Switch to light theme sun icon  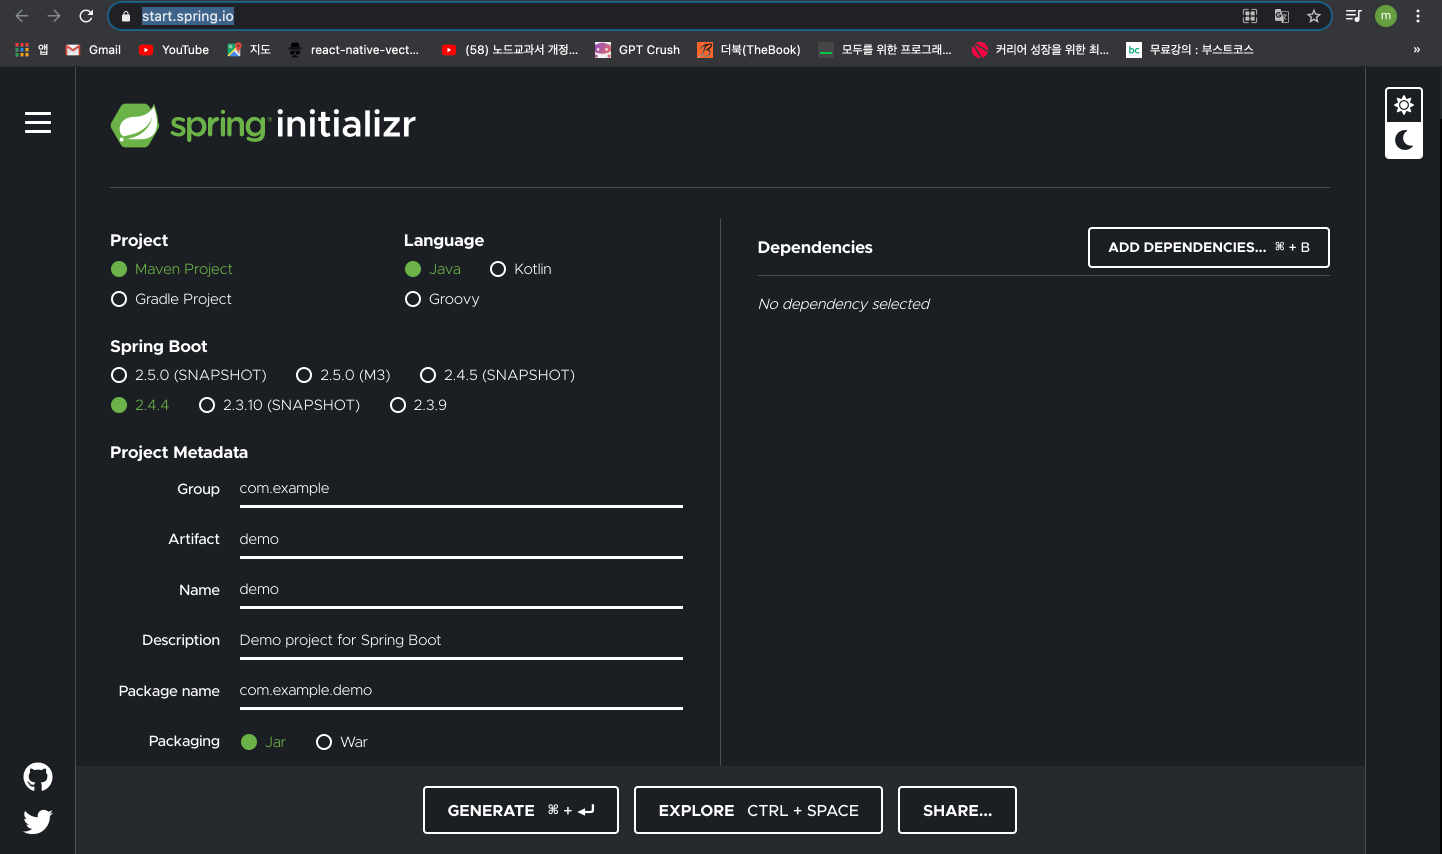1404,105
